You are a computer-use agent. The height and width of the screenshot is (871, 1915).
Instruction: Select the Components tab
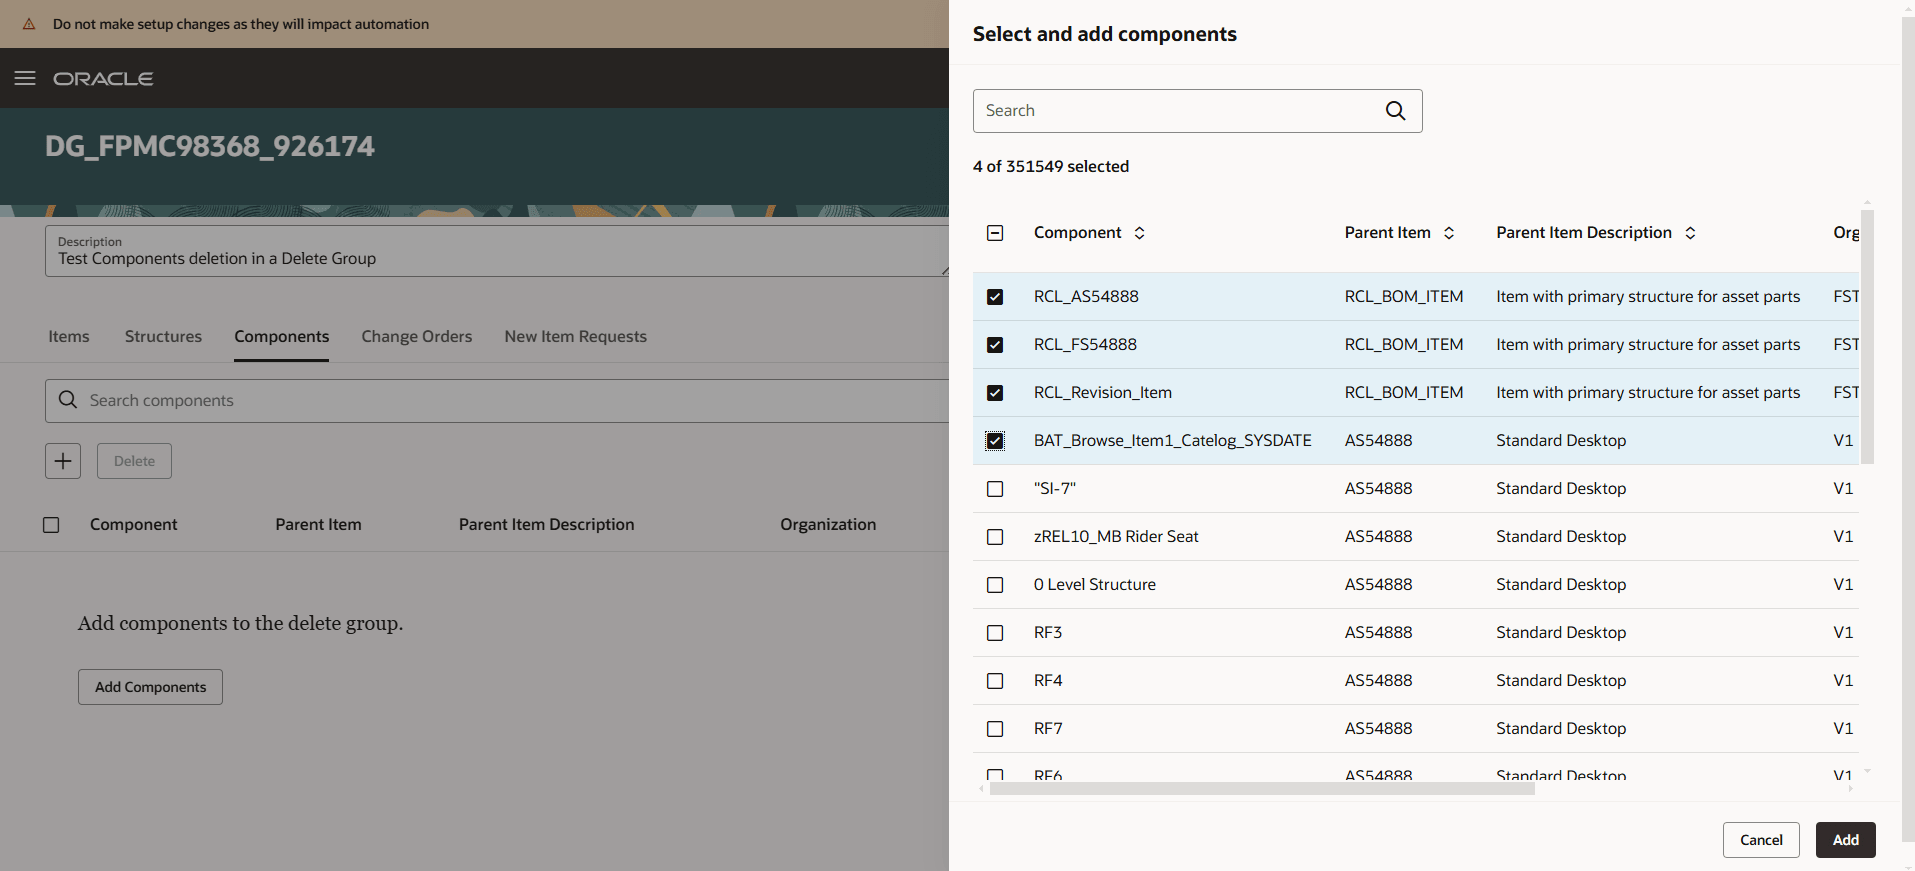[x=282, y=337]
